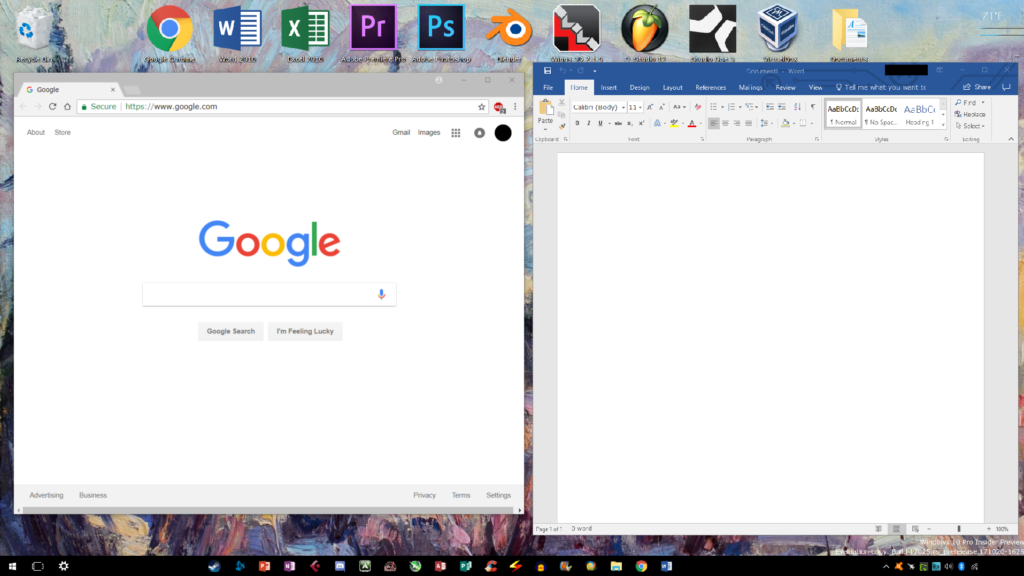The height and width of the screenshot is (576, 1024).
Task: Open the Calibri (Body) font name dropdown
Action: (x=623, y=107)
